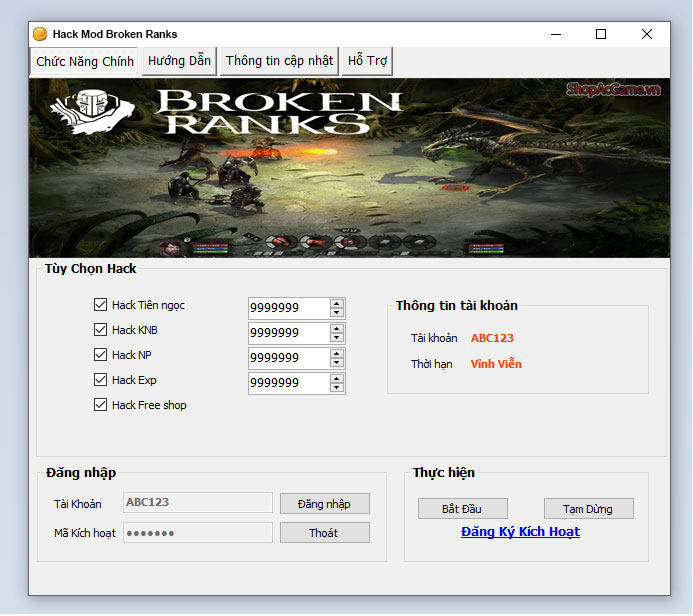Select the Hỗ Trợ tab
The height and width of the screenshot is (616, 693).
point(367,61)
